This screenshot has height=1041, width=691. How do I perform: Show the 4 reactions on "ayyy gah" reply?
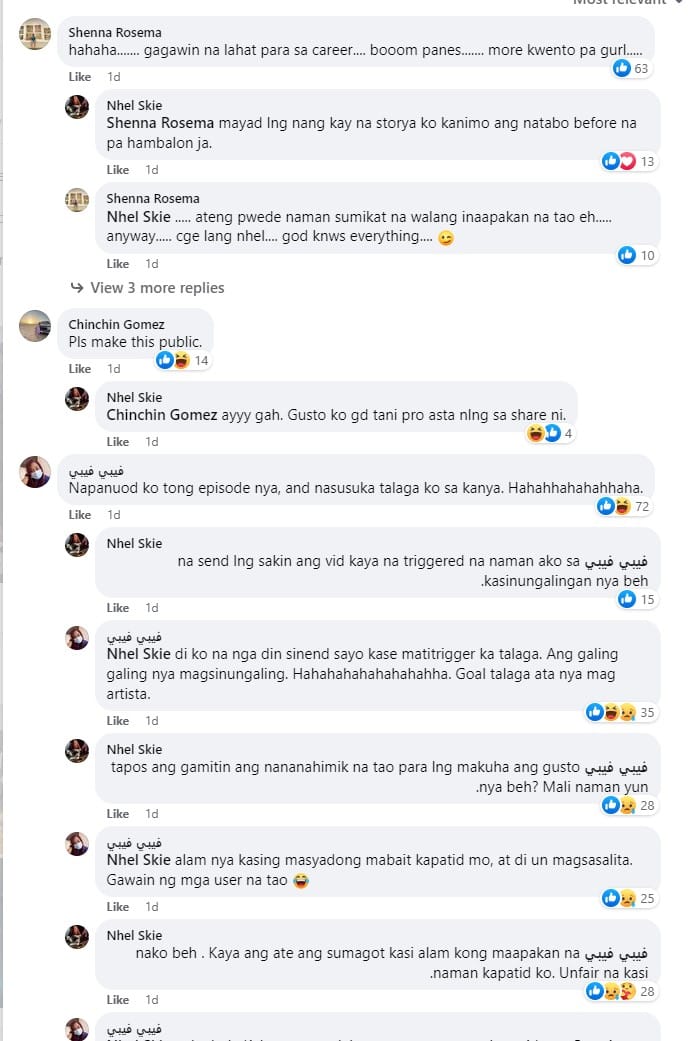[x=550, y=433]
